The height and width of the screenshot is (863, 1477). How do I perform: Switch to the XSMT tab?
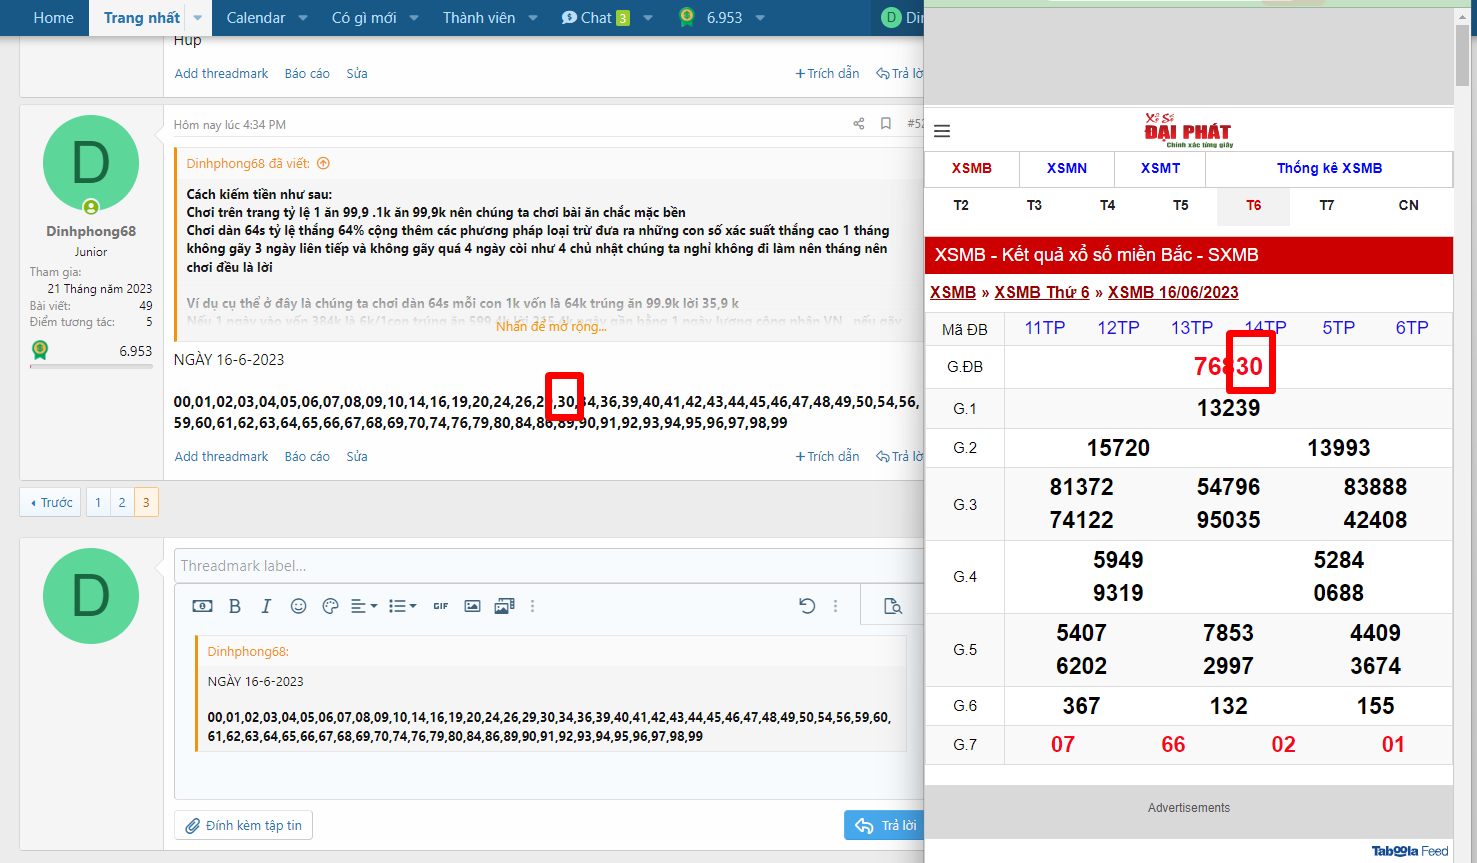click(x=1160, y=169)
